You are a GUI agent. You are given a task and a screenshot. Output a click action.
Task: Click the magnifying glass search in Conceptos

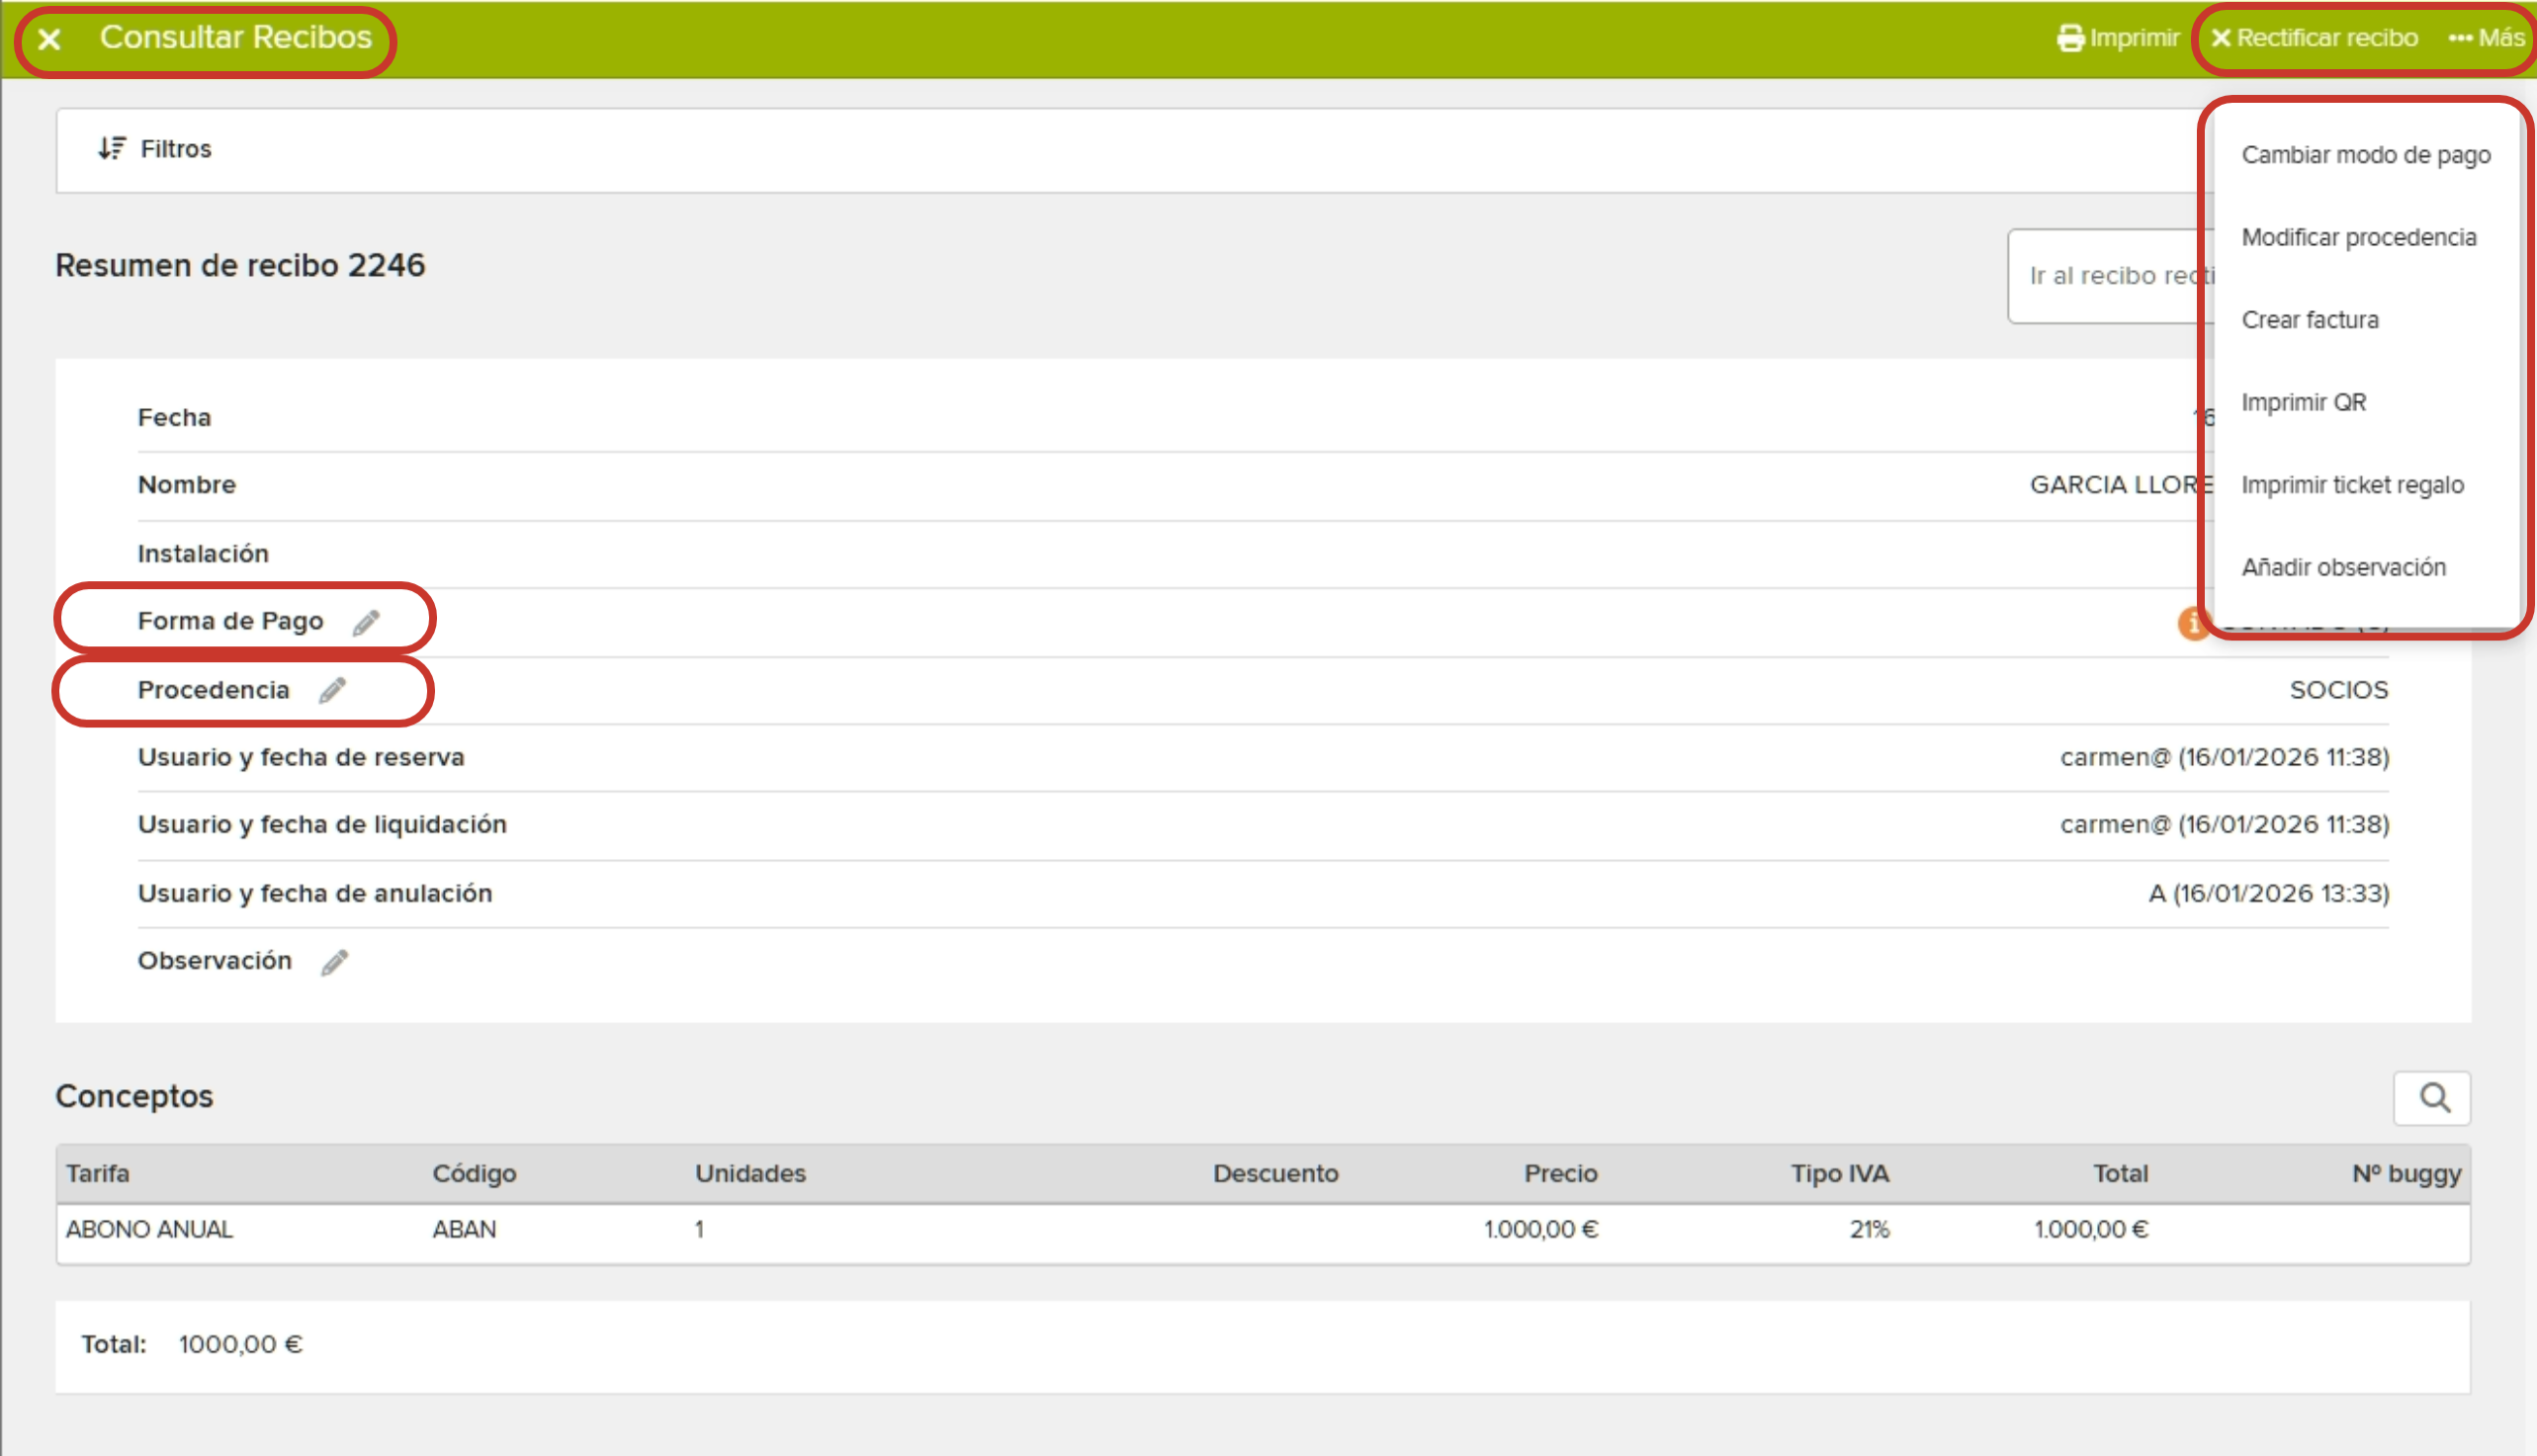pos(2433,1098)
